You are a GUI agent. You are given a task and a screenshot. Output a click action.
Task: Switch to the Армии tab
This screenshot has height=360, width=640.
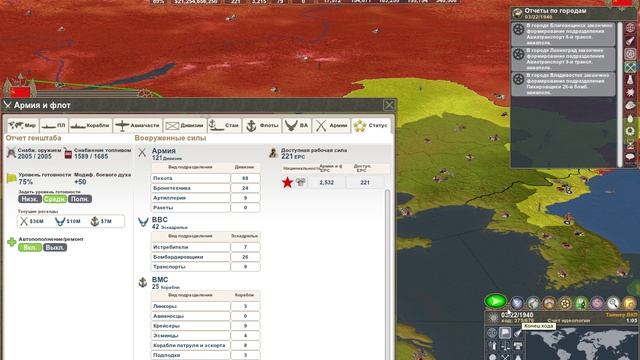click(331, 125)
